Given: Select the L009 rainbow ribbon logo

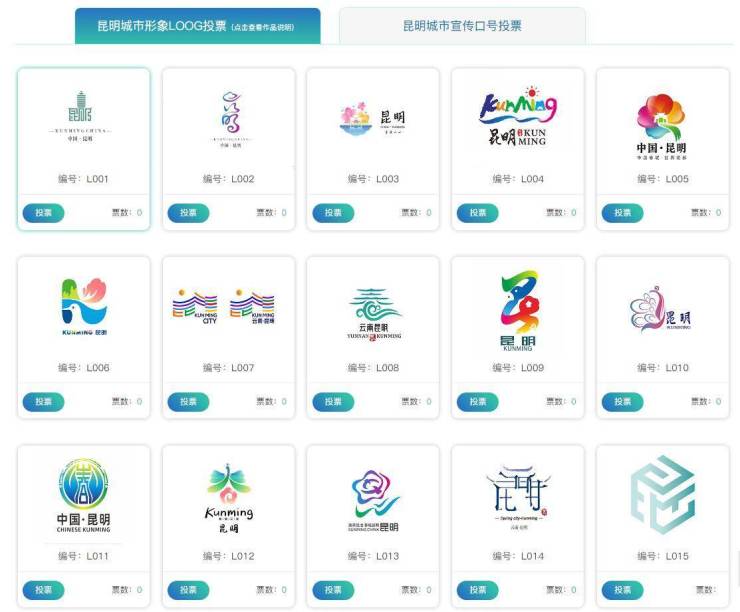Looking at the screenshot, I should click(x=518, y=310).
